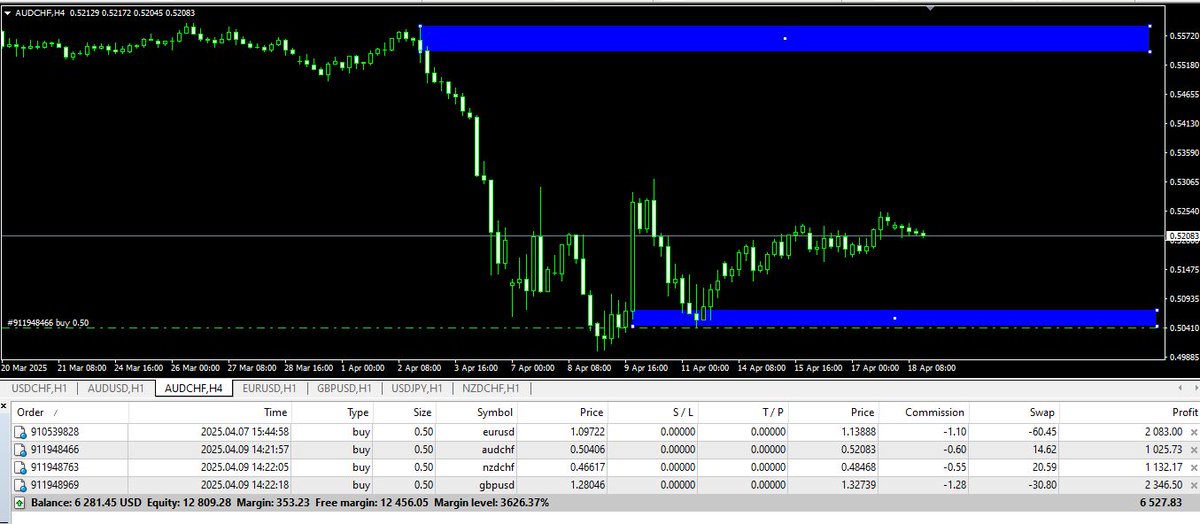The image size is (1200, 524).
Task: Select order number 911948969
Action: (54, 484)
